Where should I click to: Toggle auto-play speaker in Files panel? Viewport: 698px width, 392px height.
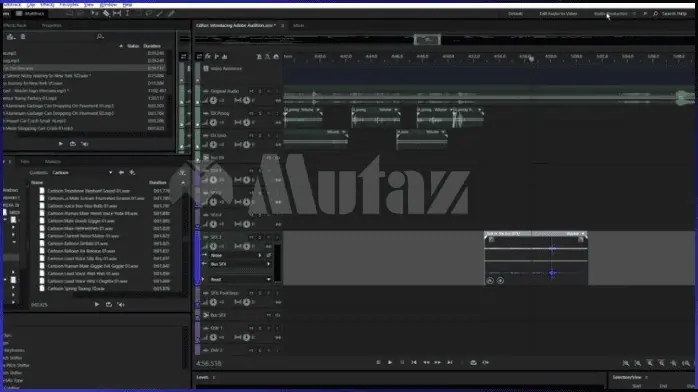[85, 144]
